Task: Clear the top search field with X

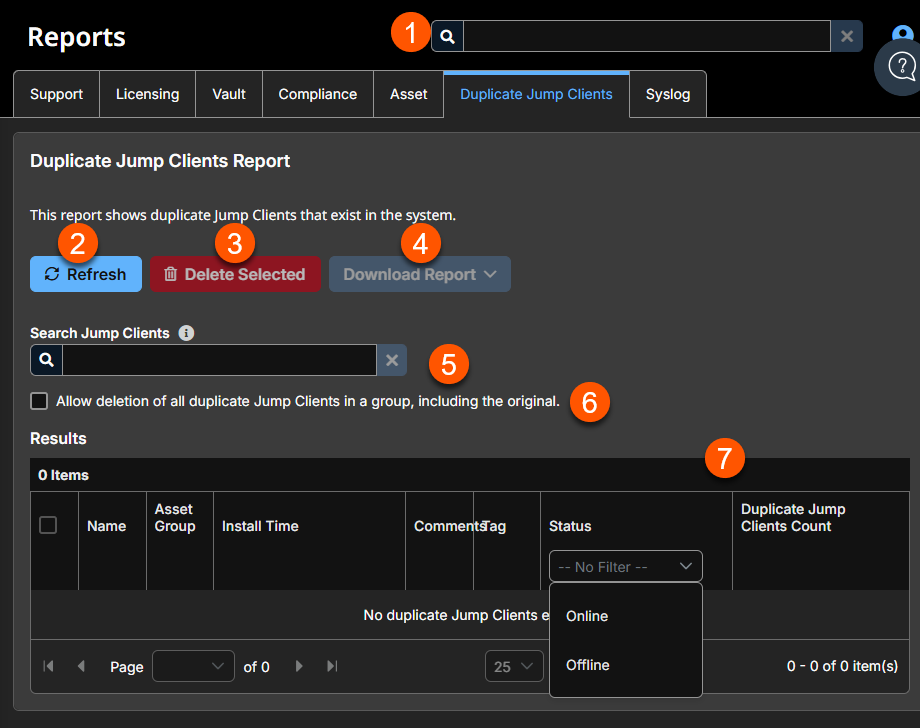Action: (847, 36)
